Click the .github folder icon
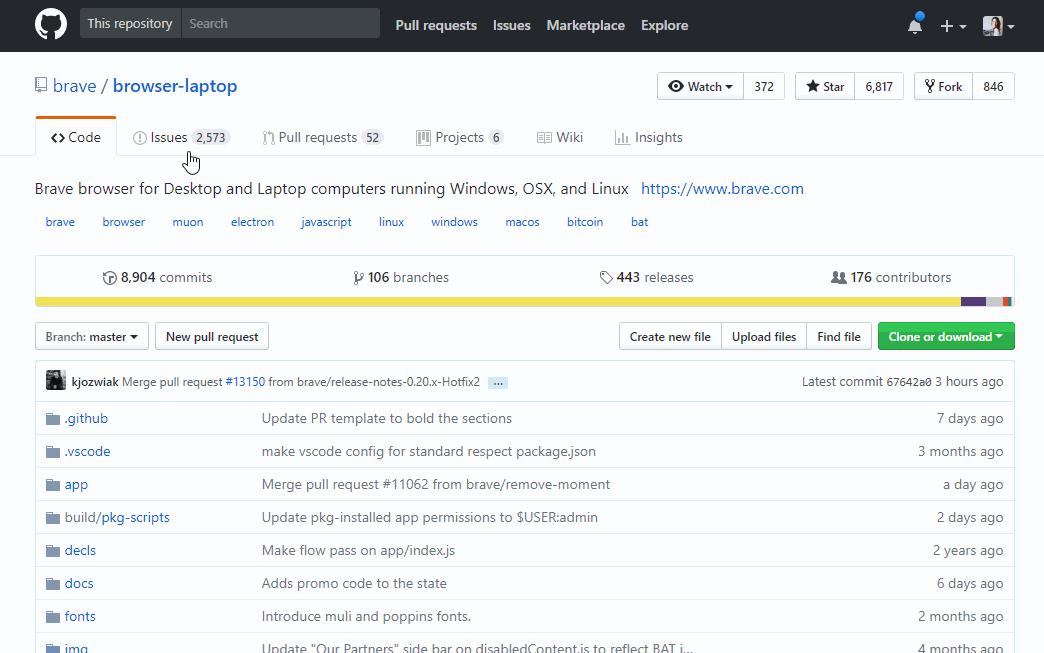Image resolution: width=1044 pixels, height=653 pixels. (x=53, y=419)
